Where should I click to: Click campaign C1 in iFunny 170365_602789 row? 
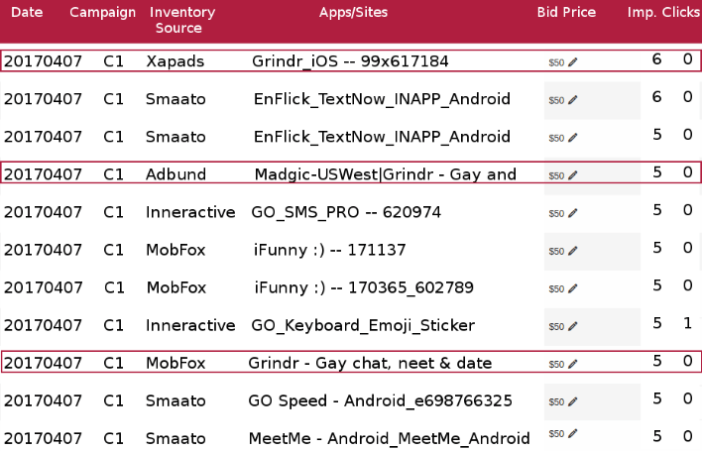click(114, 287)
